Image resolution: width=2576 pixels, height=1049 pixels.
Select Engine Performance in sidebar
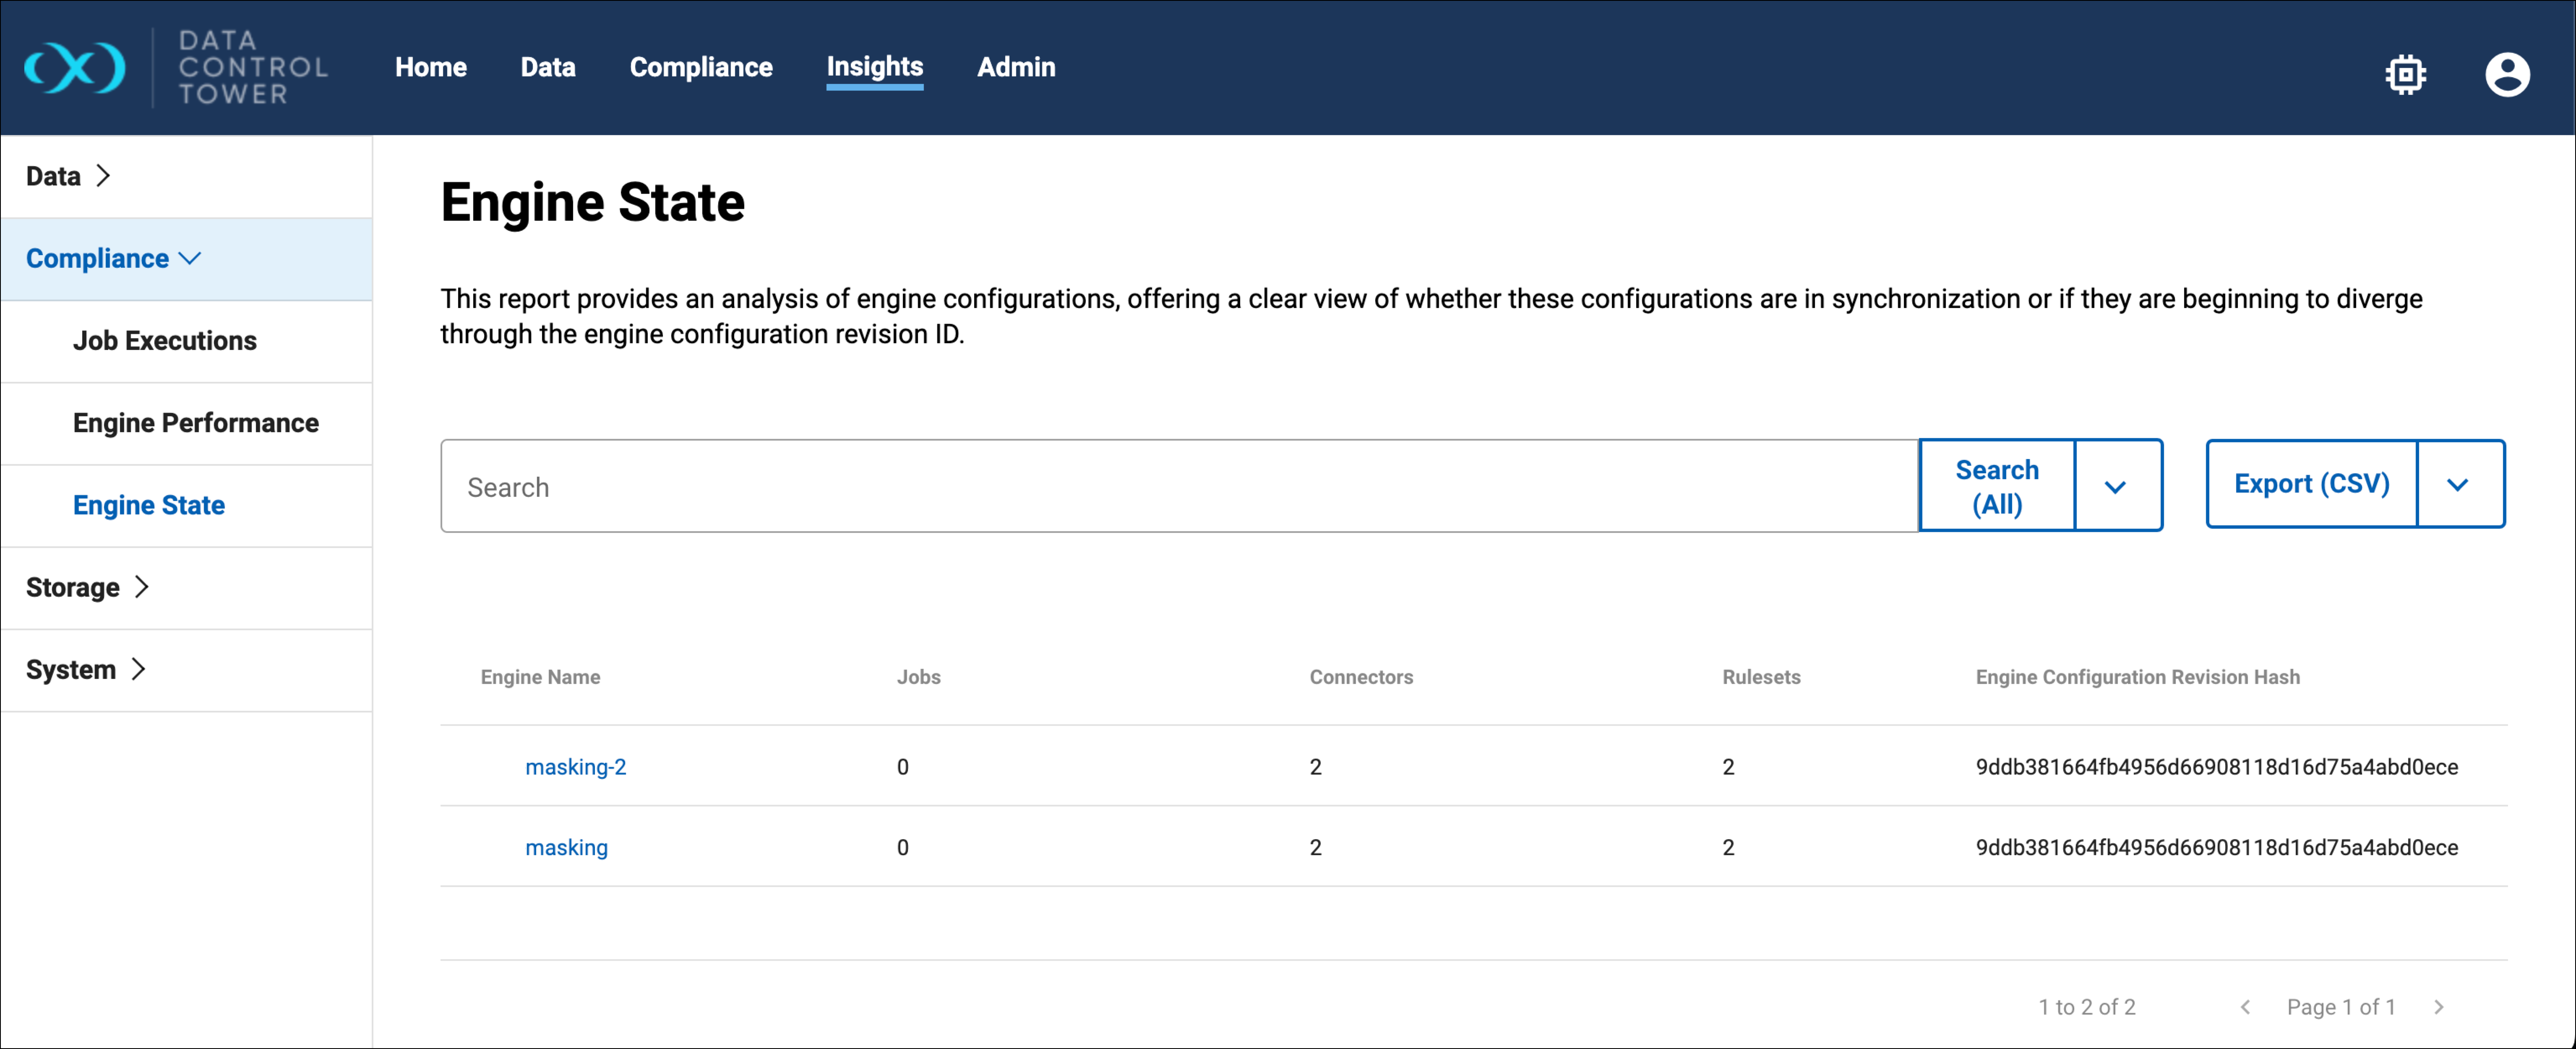pyautogui.click(x=195, y=423)
